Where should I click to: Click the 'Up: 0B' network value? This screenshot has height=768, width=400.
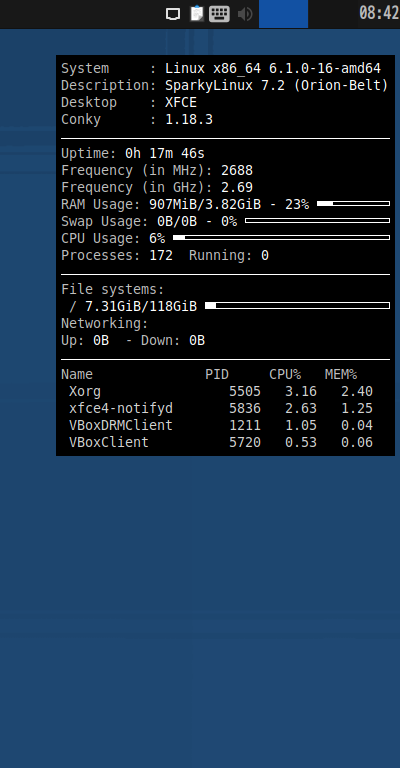[85, 341]
